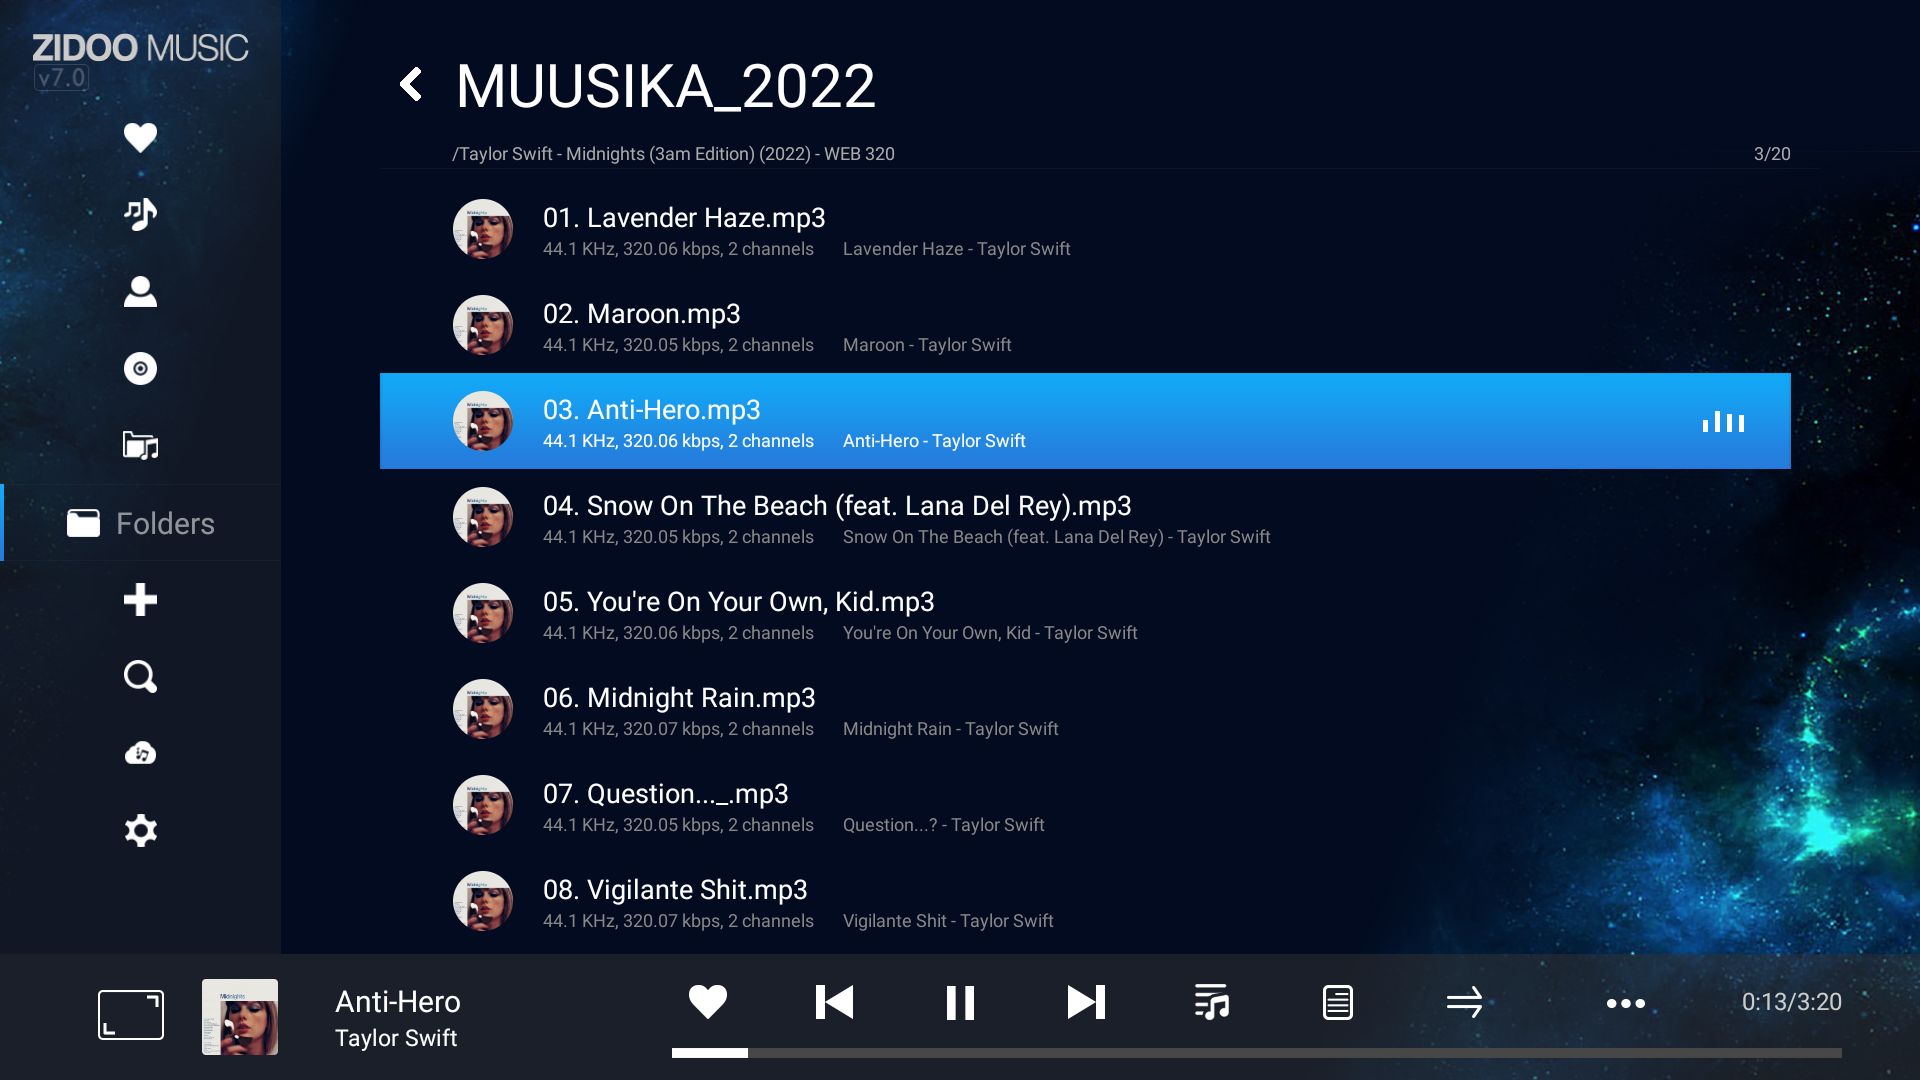Open full-screen player view icon
This screenshot has width=1920, height=1080.
pyautogui.click(x=131, y=1015)
